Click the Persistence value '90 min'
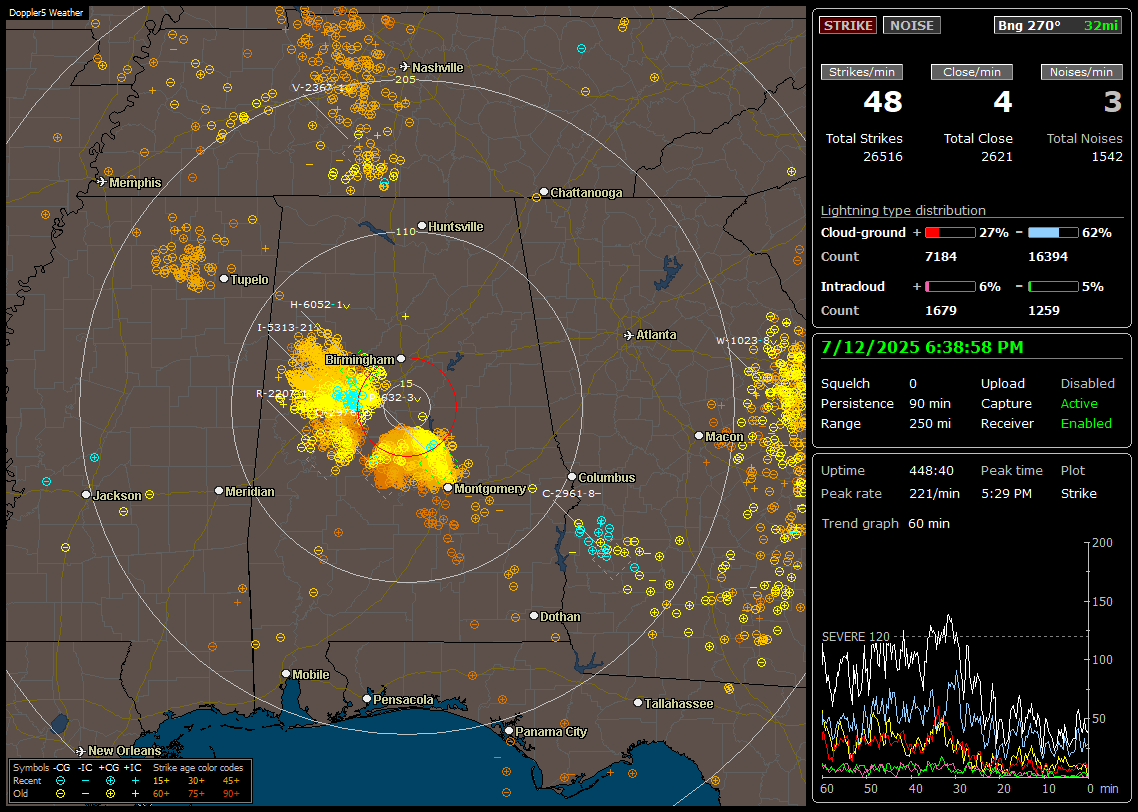The image size is (1138, 812). click(x=930, y=403)
